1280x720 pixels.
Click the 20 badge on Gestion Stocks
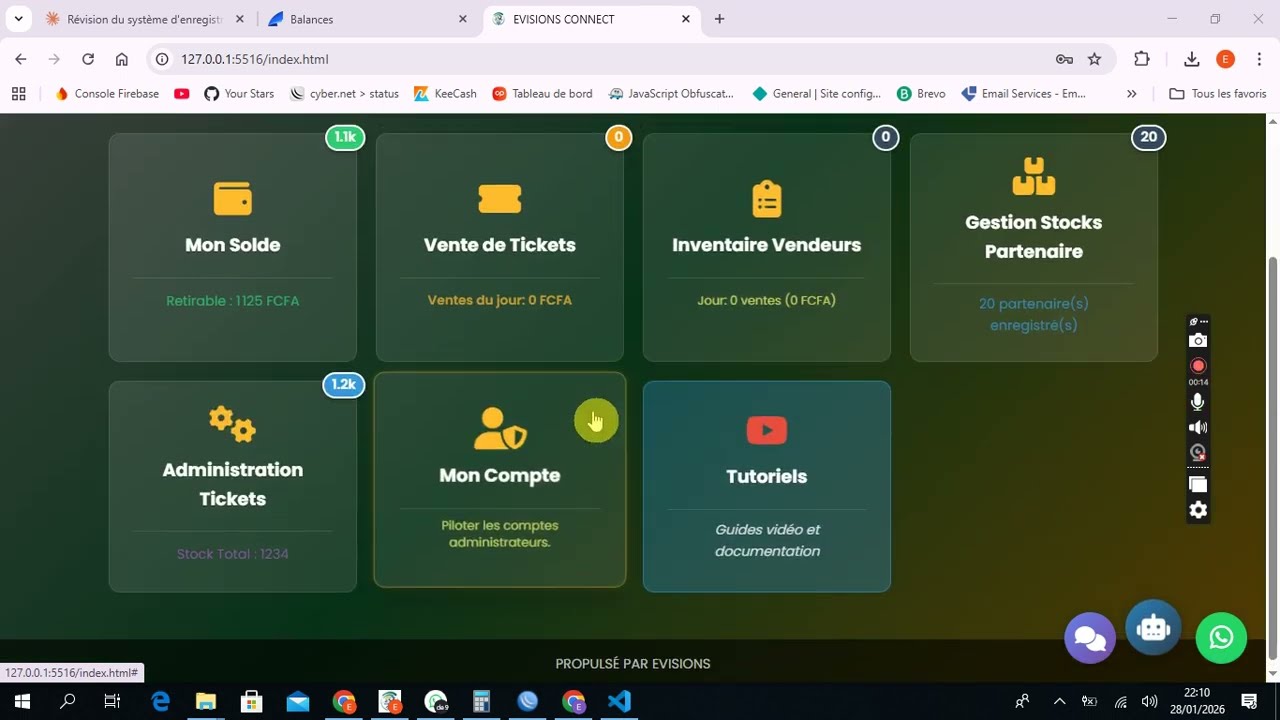(1148, 137)
